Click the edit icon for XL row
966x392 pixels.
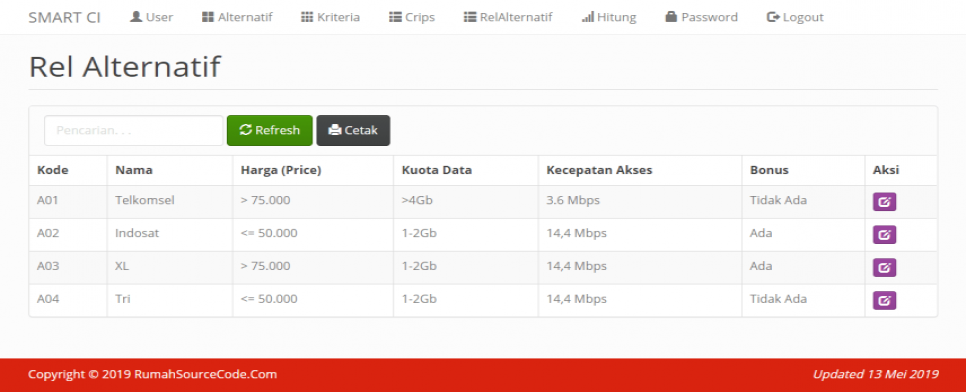tap(884, 267)
